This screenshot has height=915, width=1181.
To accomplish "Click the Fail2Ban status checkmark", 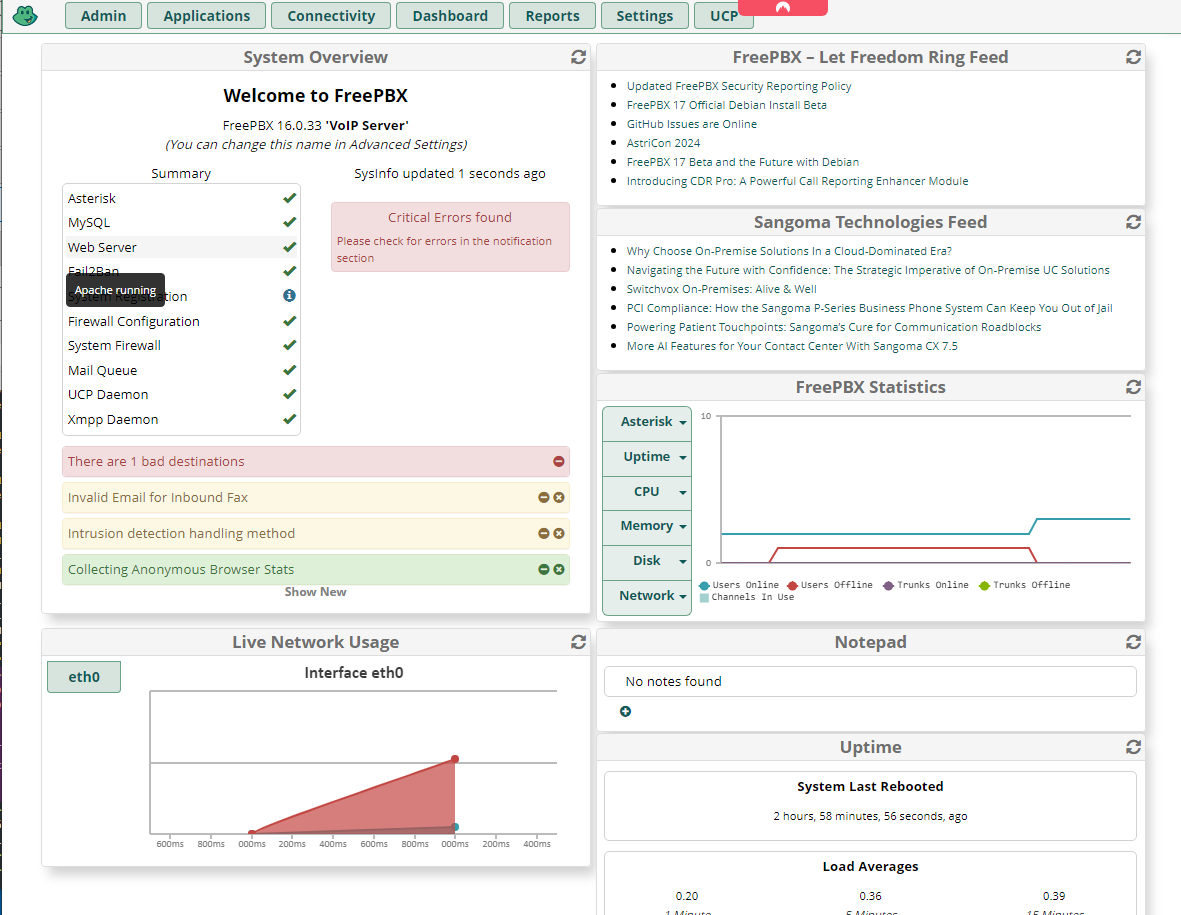I will [289, 271].
